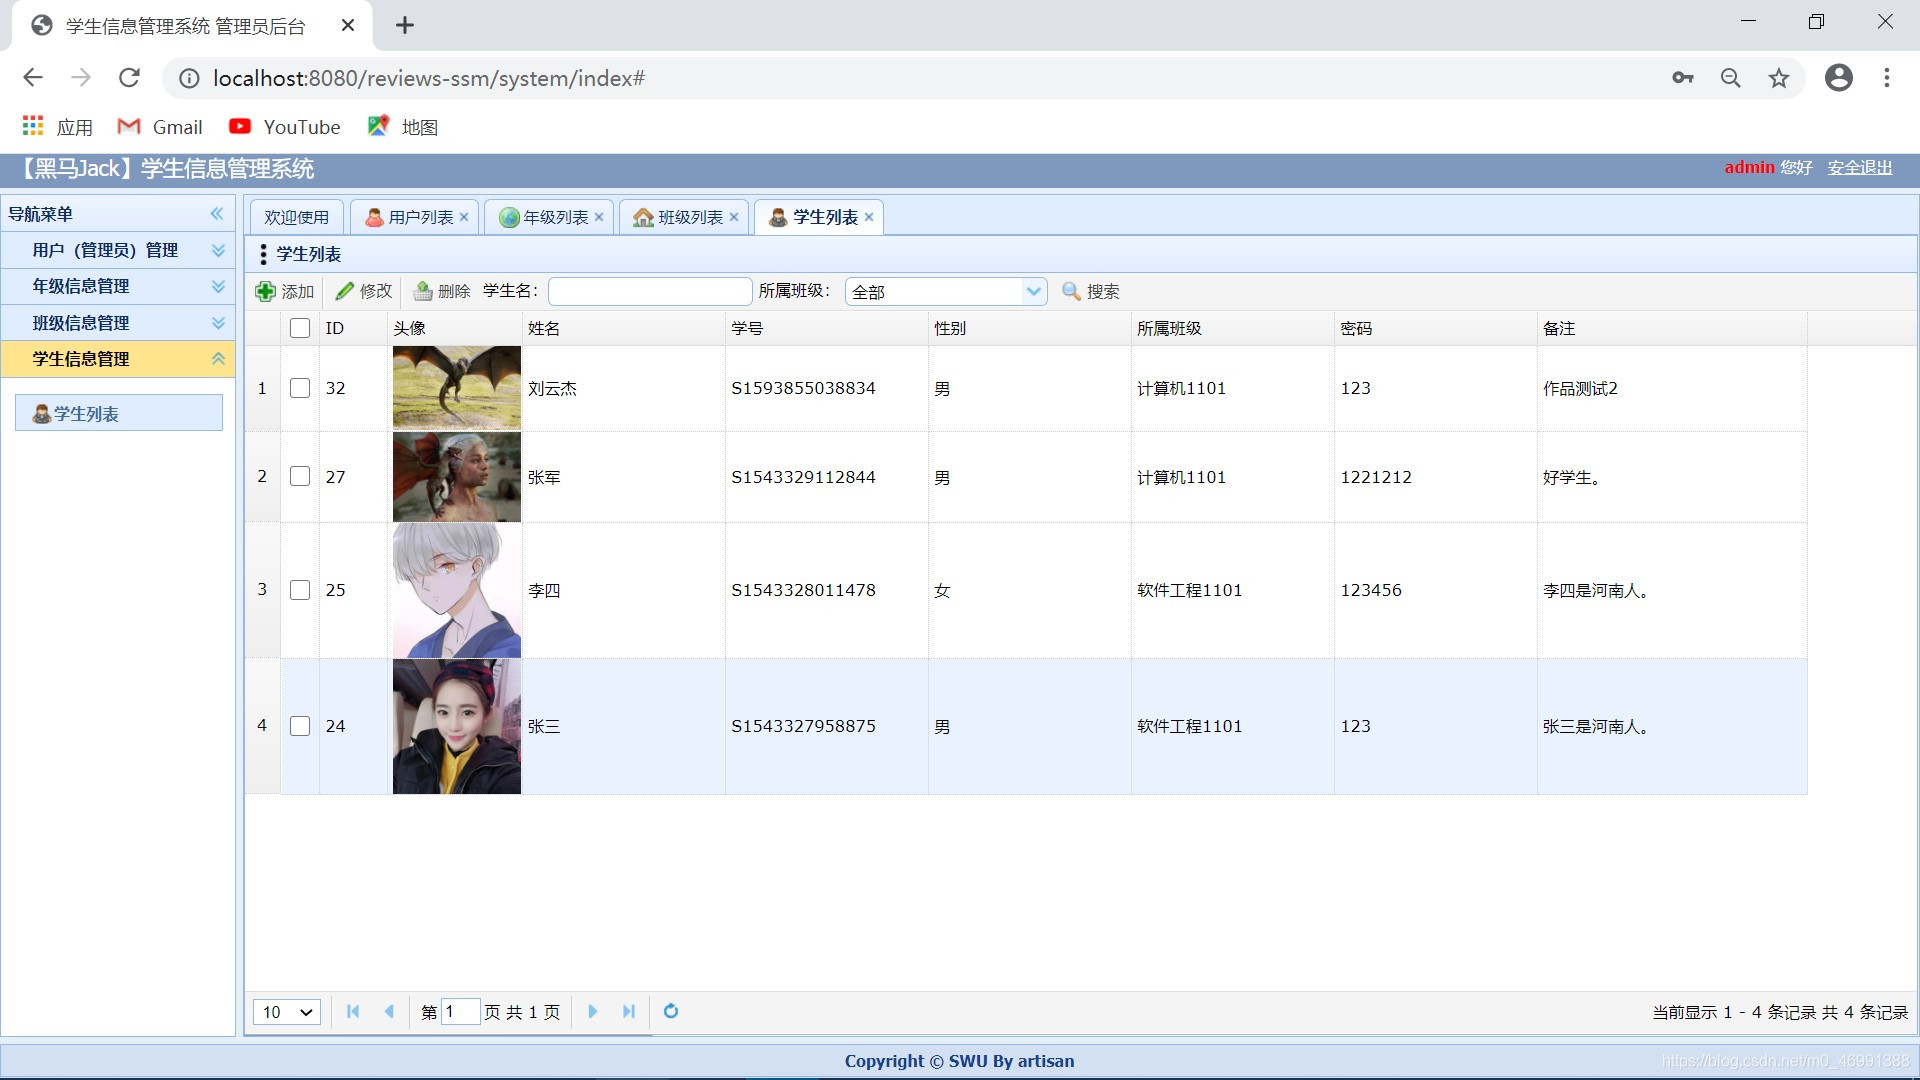
Task: Reload the browser page
Action: (129, 78)
